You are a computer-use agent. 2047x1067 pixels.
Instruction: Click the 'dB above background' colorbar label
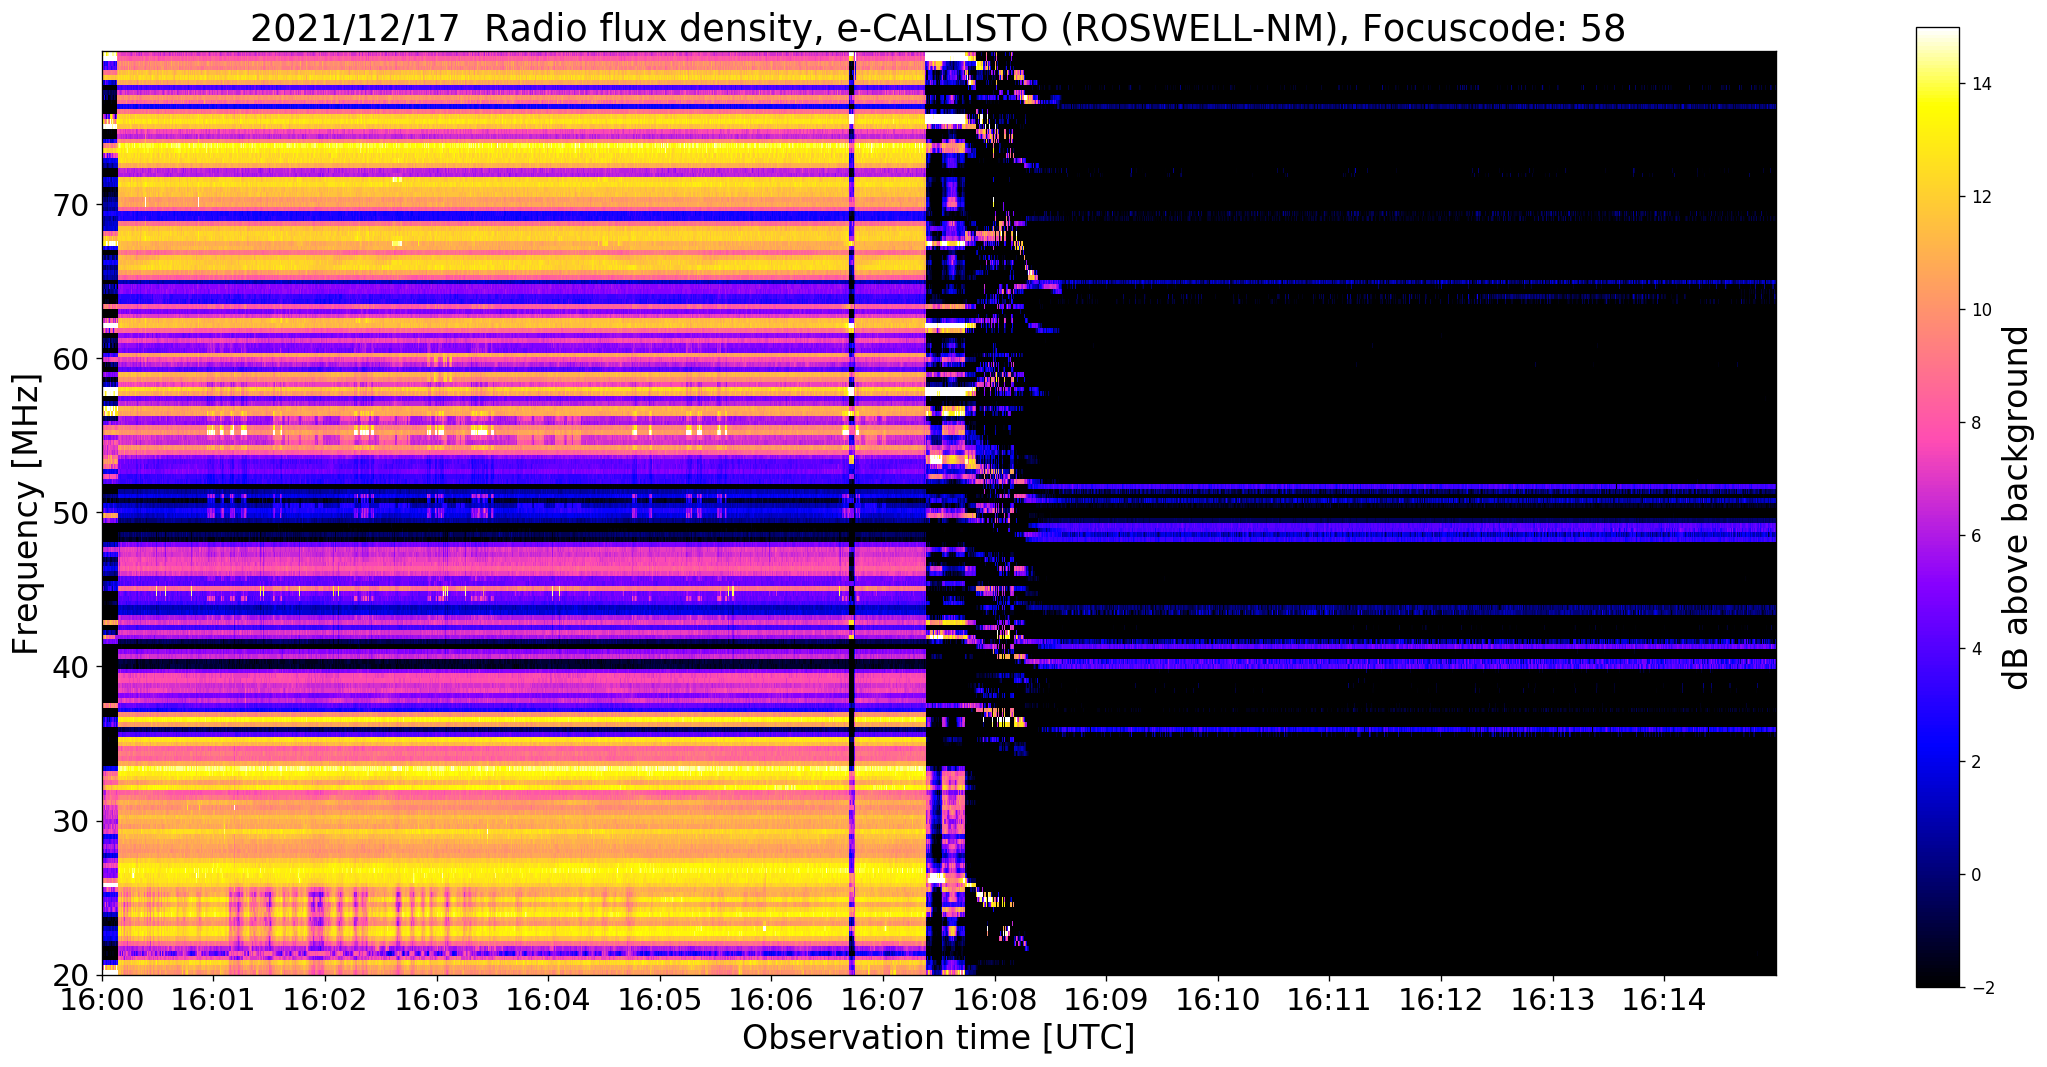point(2017,508)
